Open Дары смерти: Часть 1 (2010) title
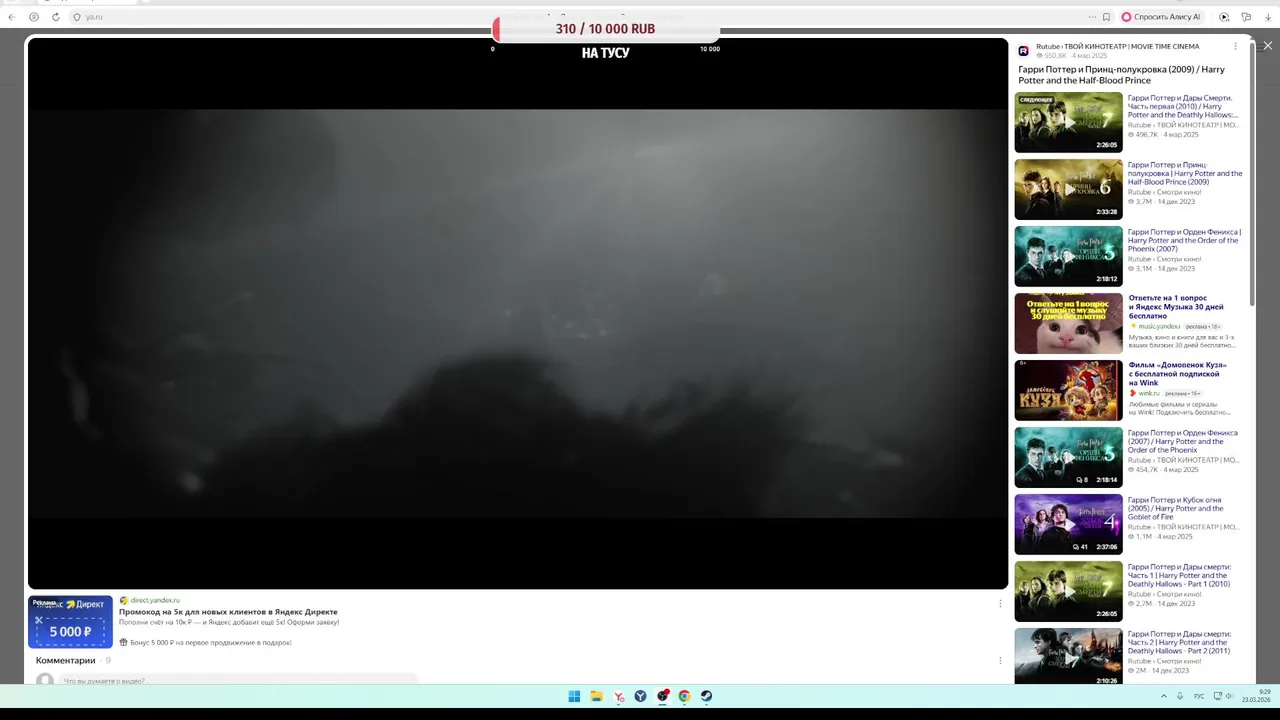 [x=1180, y=575]
